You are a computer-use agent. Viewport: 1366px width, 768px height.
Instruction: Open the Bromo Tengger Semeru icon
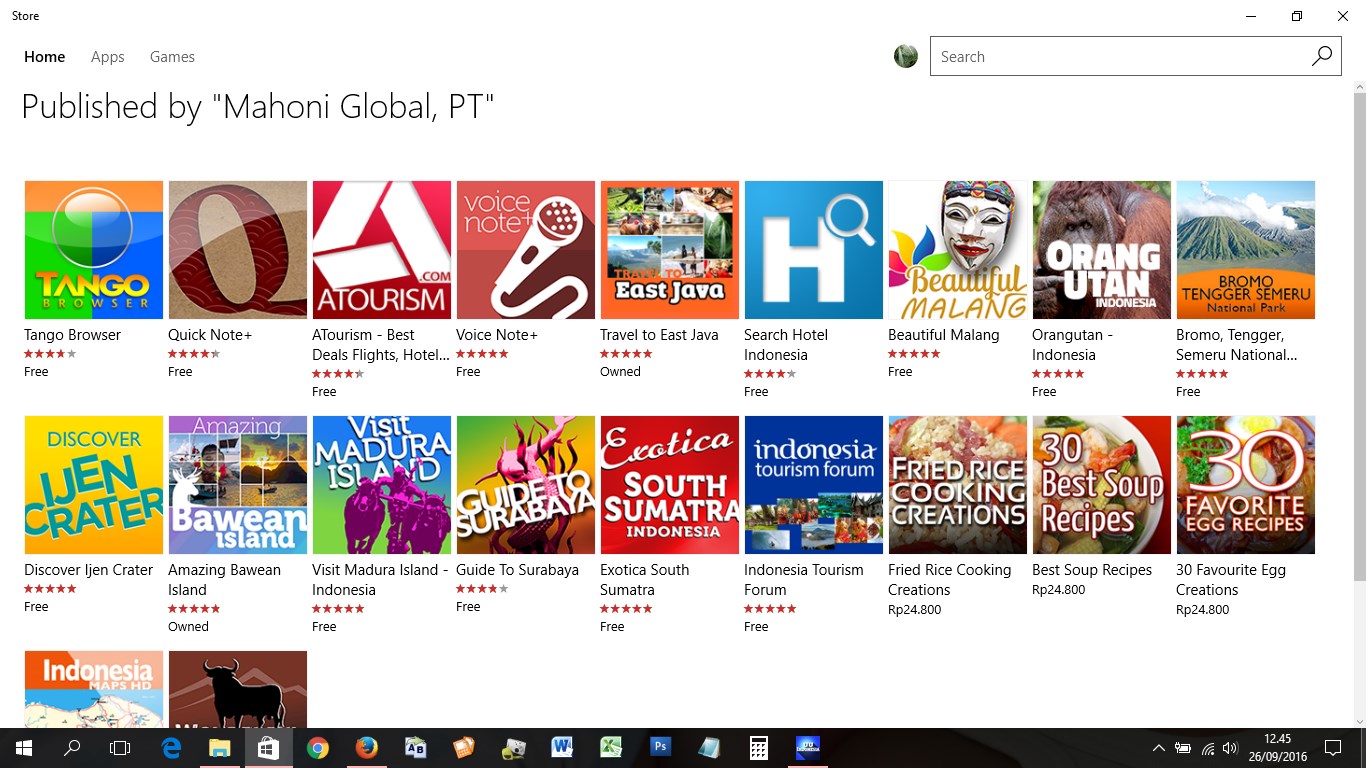click(x=1246, y=250)
